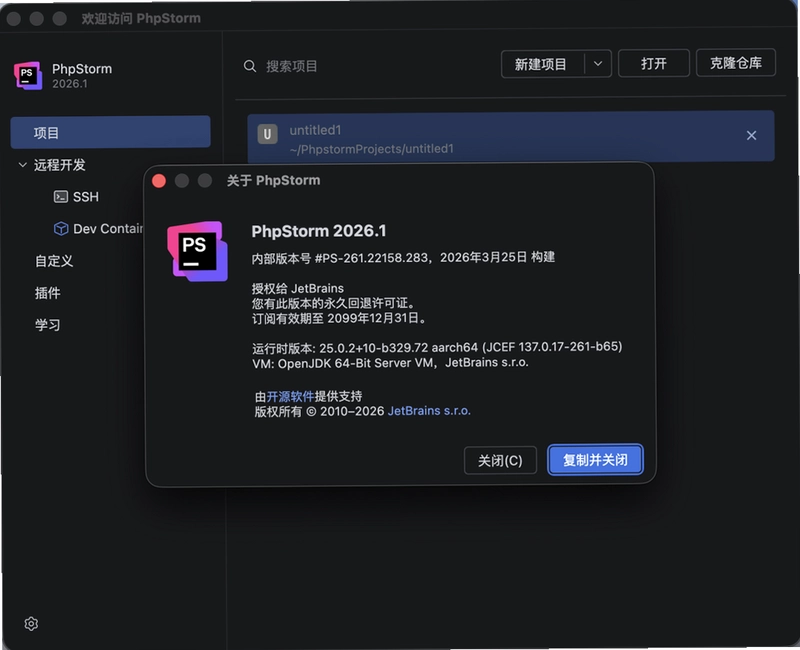This screenshot has height=650, width=800.
Task: Click the 您有此版本的永久回退许可证 line
Action: (333, 303)
